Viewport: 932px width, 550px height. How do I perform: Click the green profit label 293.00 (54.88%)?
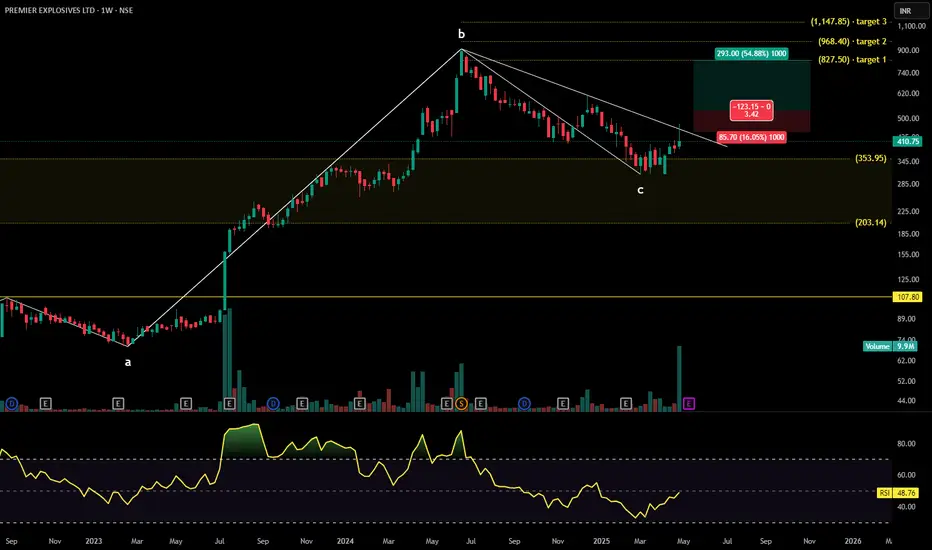point(751,54)
